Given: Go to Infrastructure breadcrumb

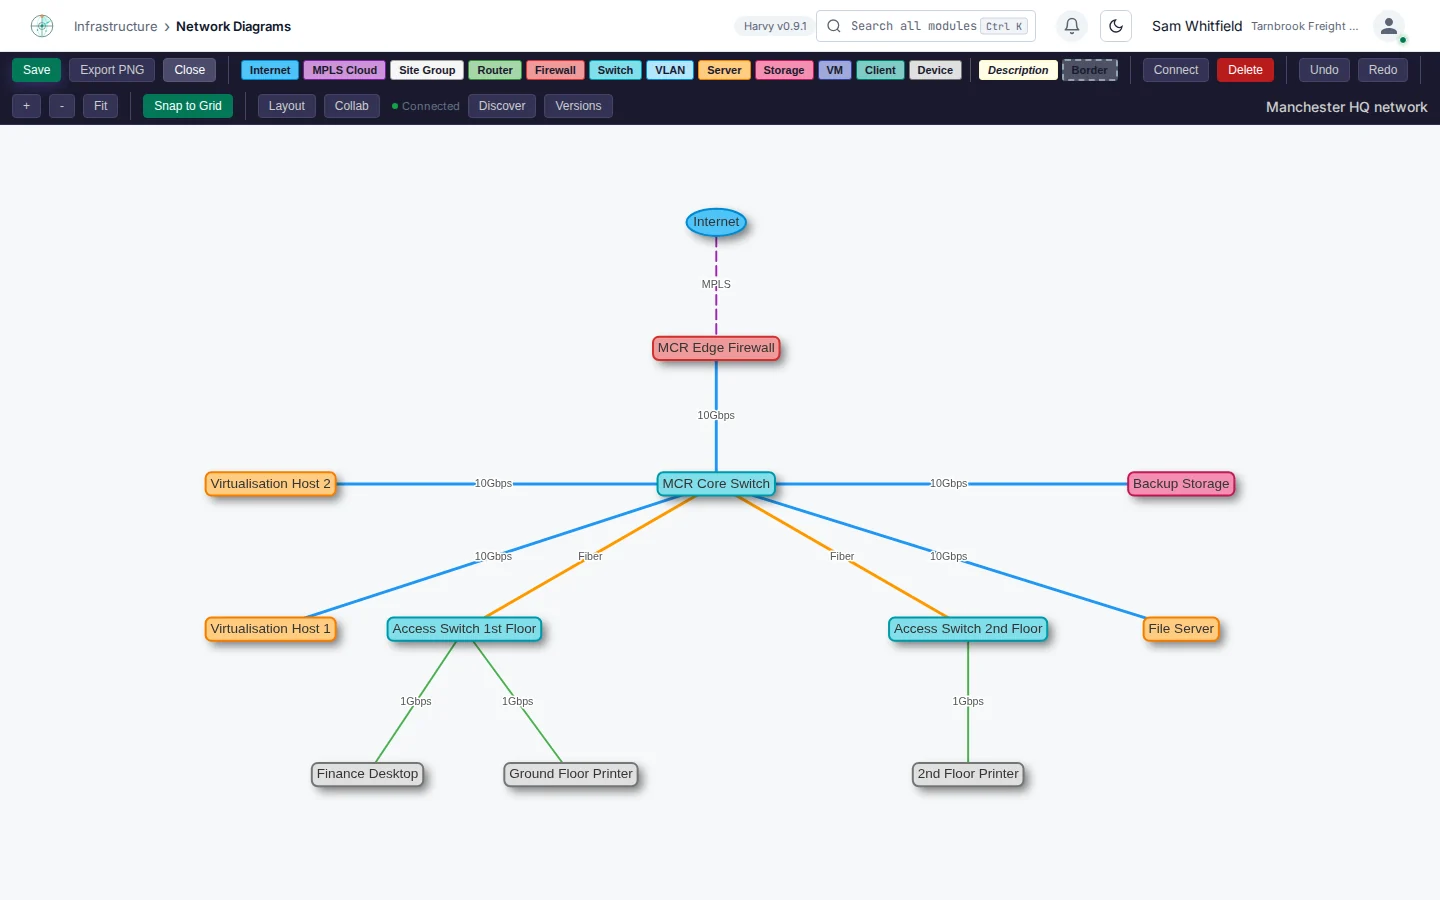Looking at the screenshot, I should 115,26.
